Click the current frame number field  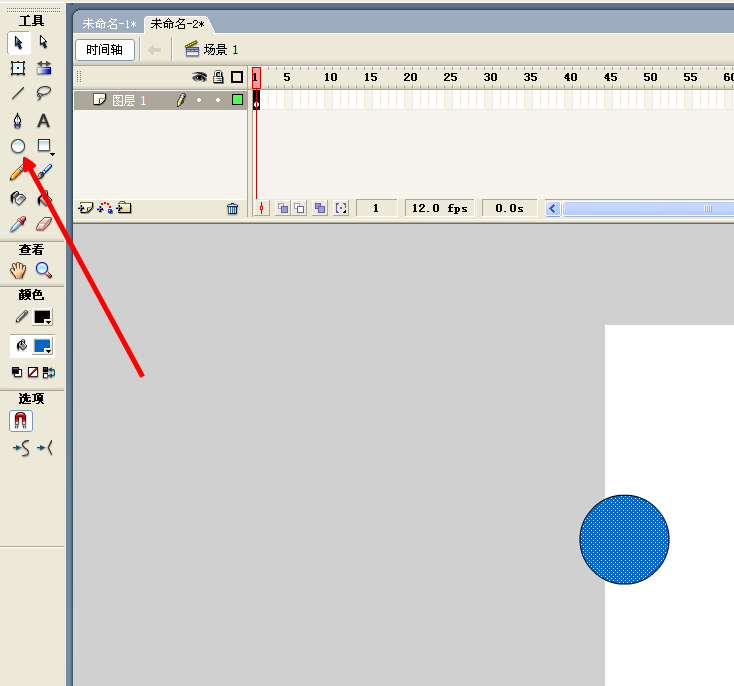click(376, 208)
